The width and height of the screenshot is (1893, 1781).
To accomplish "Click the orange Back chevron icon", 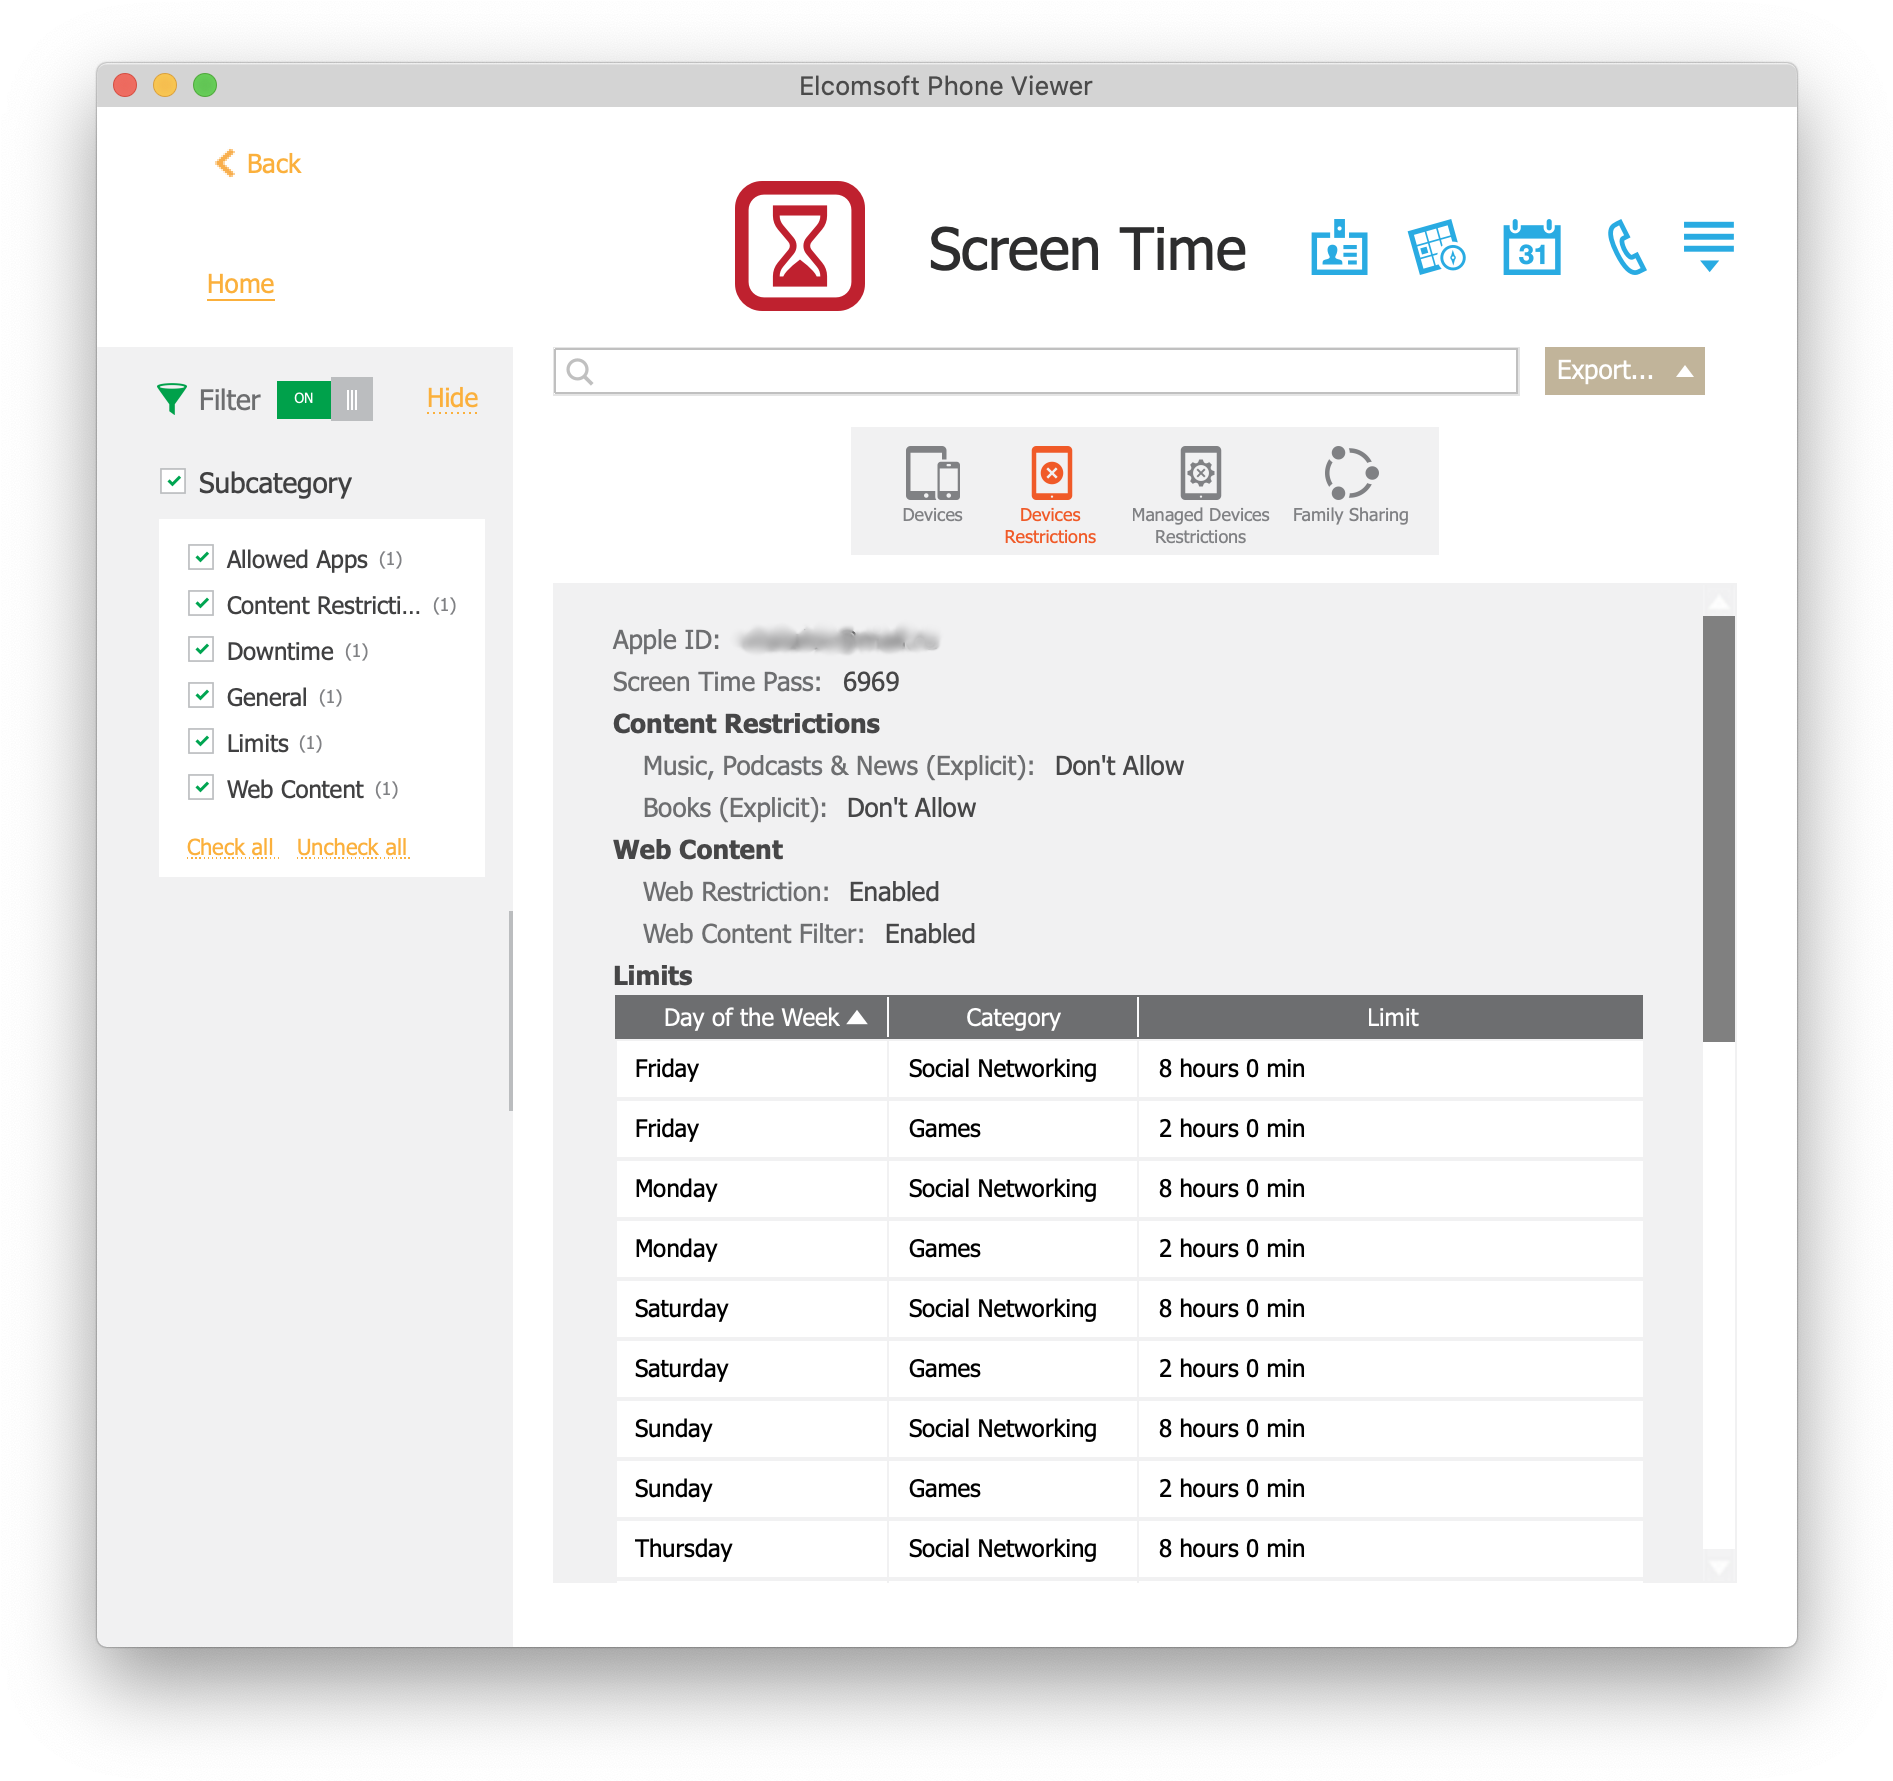I will click(x=225, y=163).
